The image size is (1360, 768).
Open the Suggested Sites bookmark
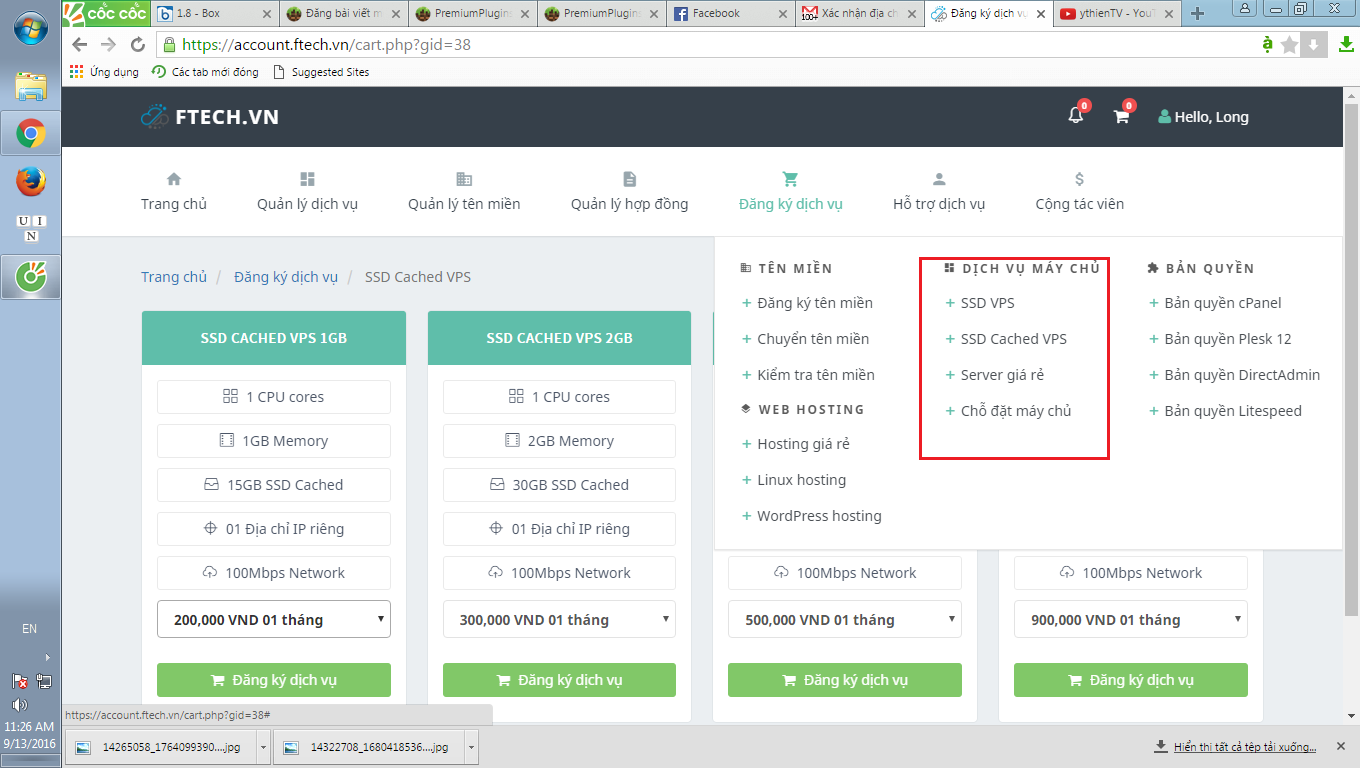tap(321, 72)
